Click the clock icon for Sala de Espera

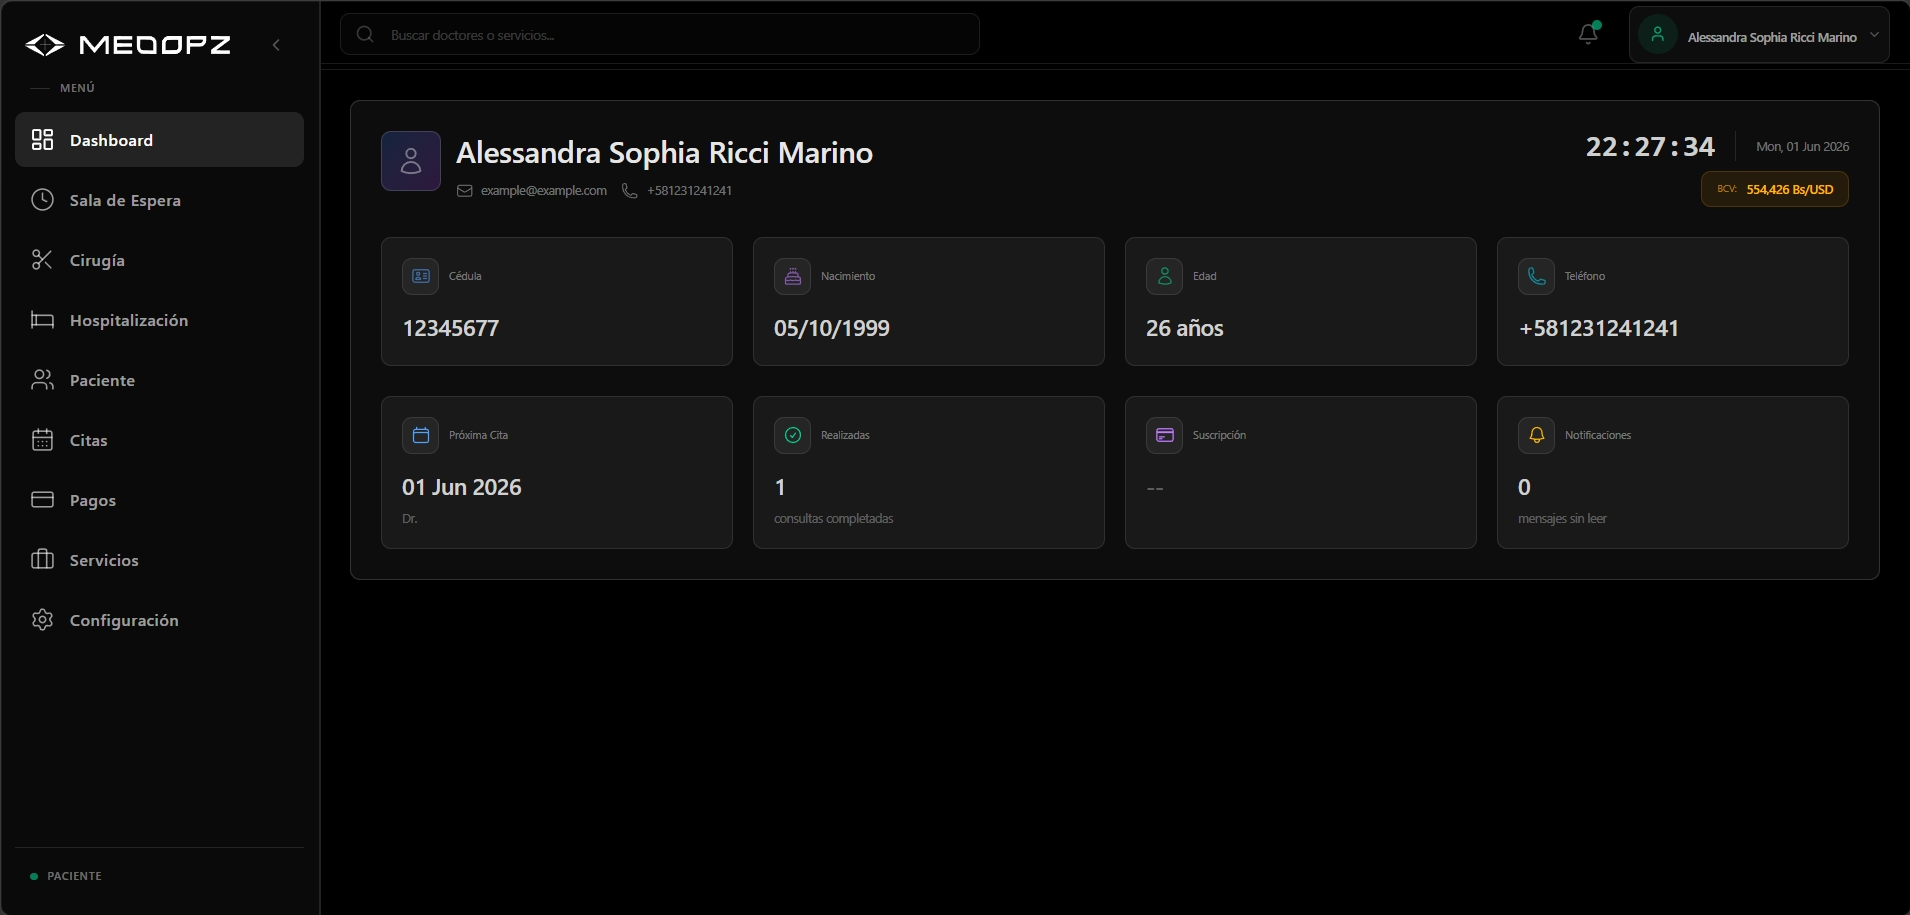point(42,200)
